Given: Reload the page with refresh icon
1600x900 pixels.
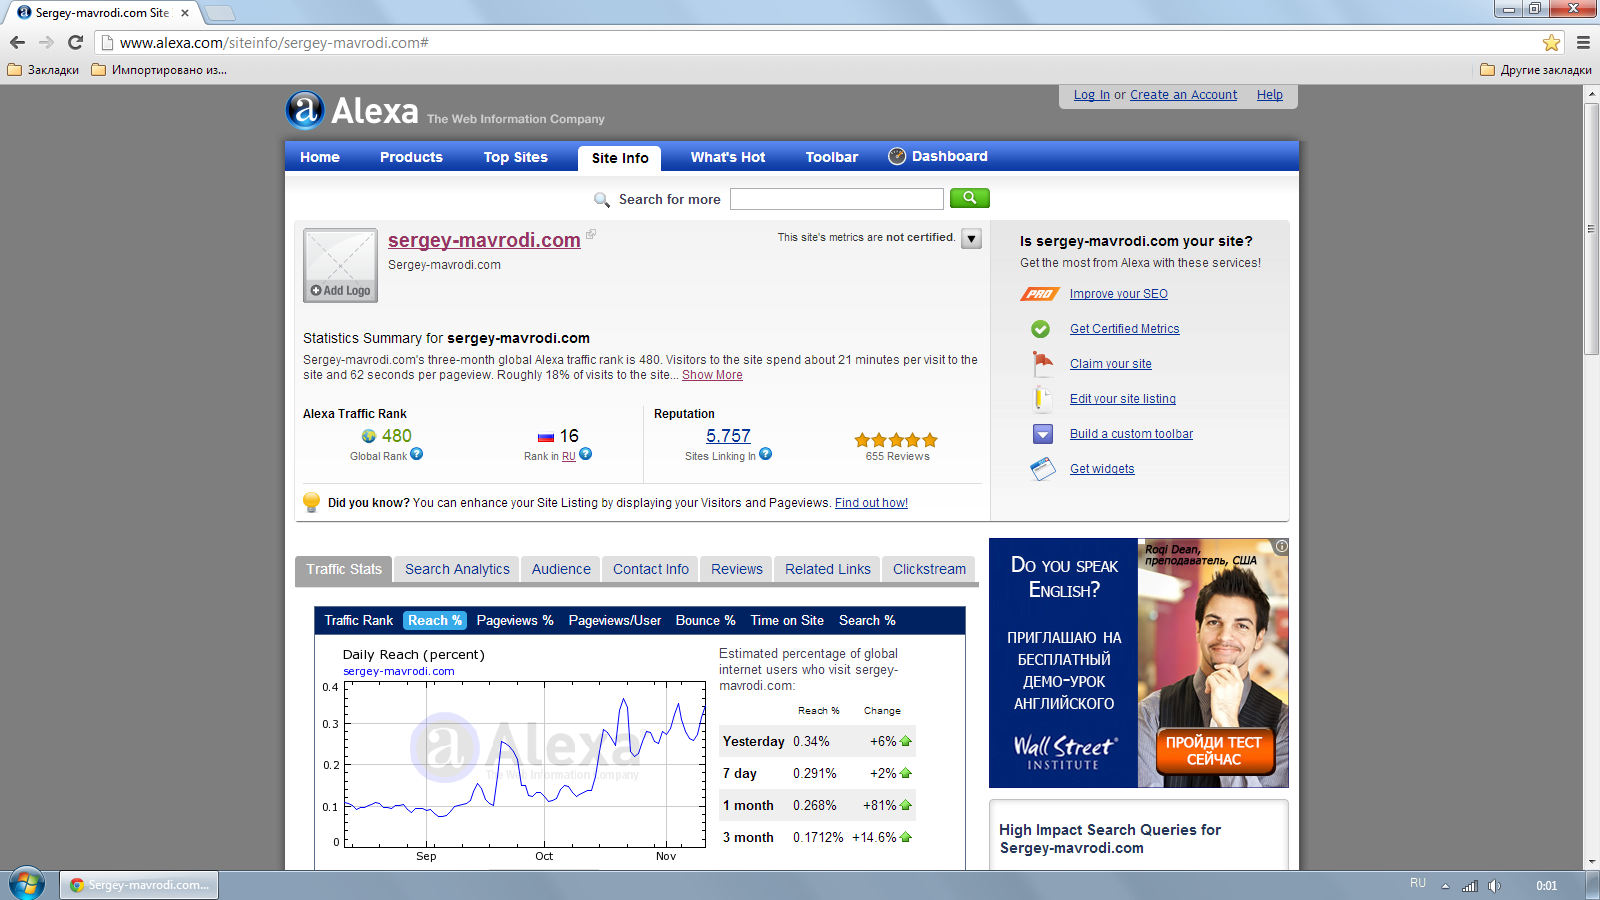Looking at the screenshot, I should tap(75, 42).
